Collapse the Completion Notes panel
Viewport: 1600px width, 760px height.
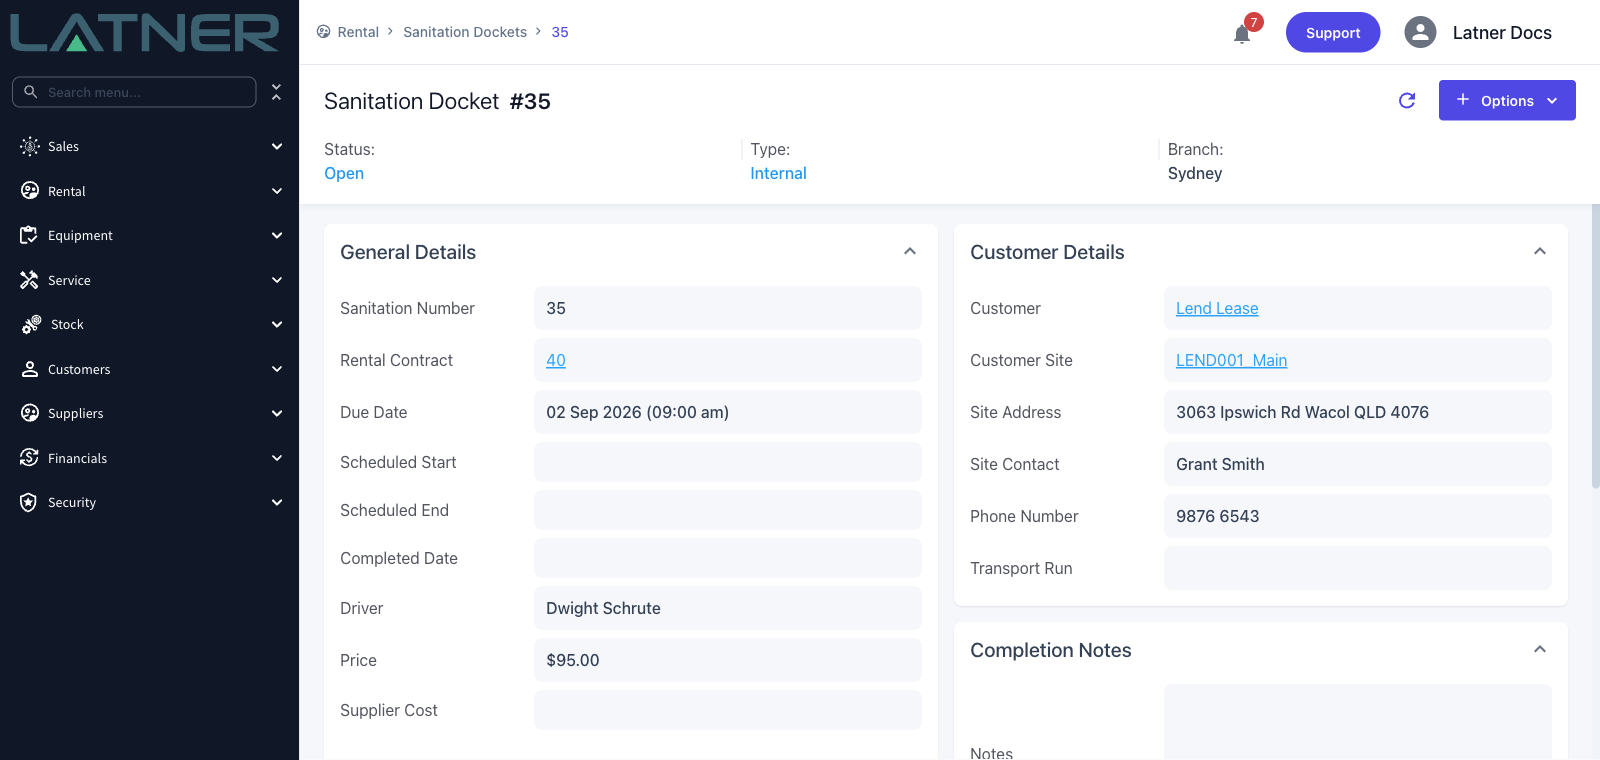(1540, 649)
